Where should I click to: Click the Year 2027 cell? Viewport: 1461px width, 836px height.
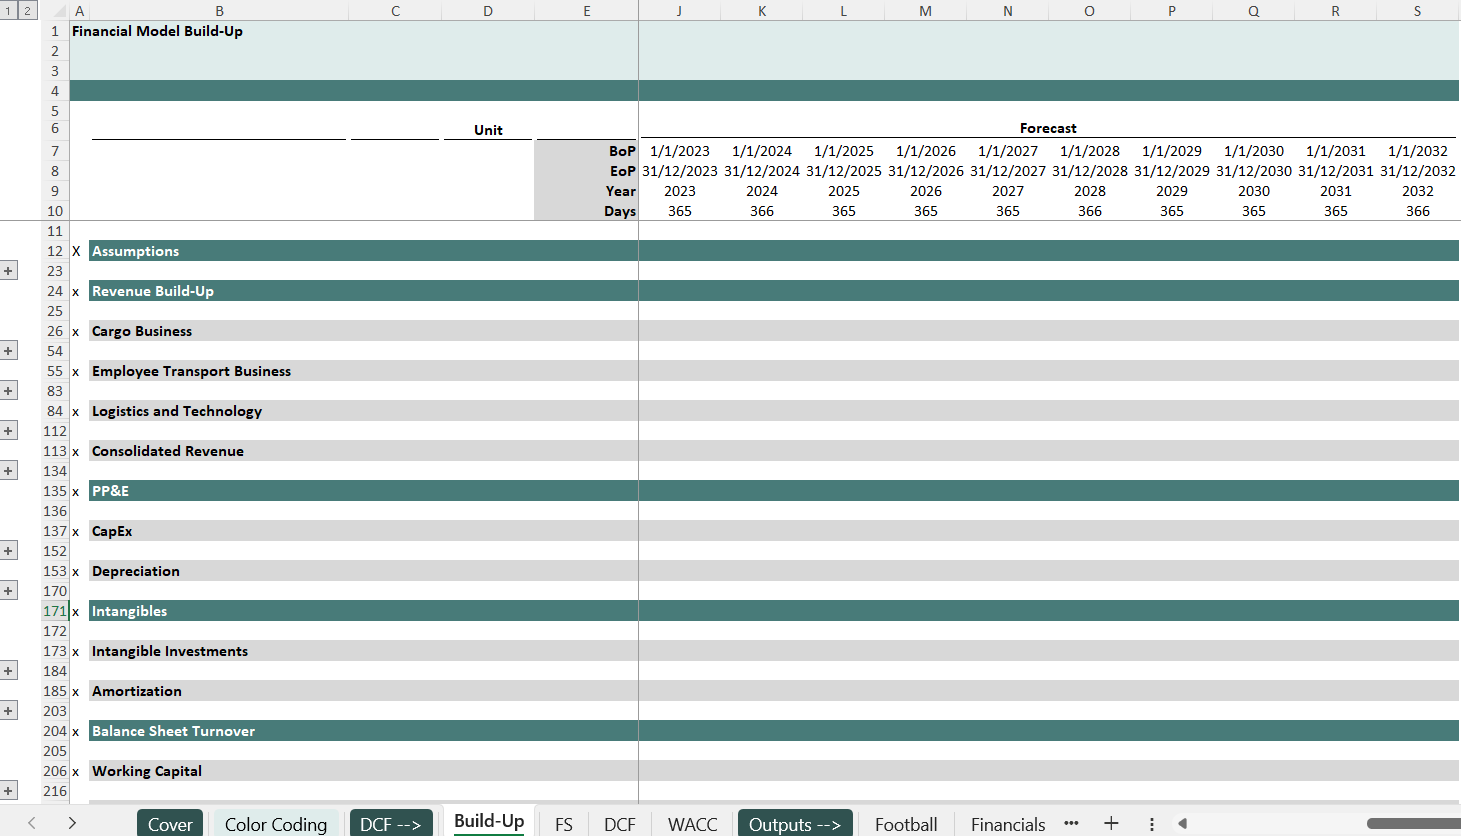1008,191
